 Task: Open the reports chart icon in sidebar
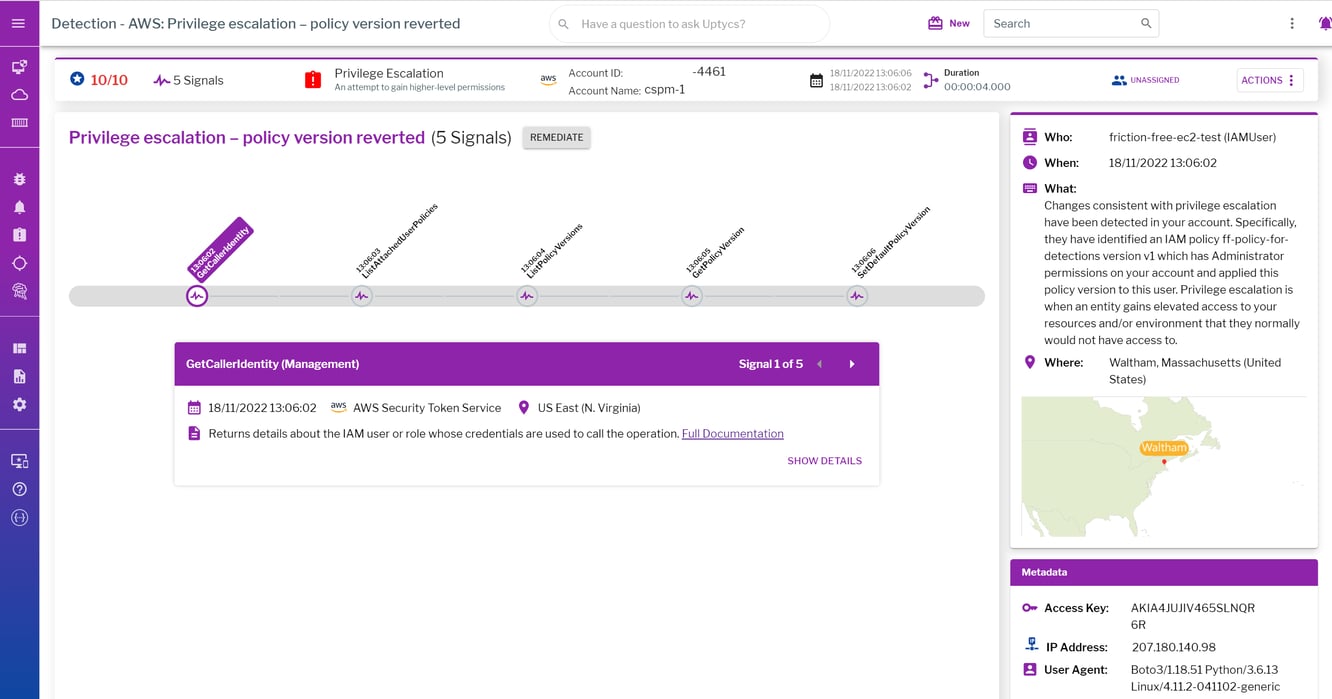[x=19, y=376]
